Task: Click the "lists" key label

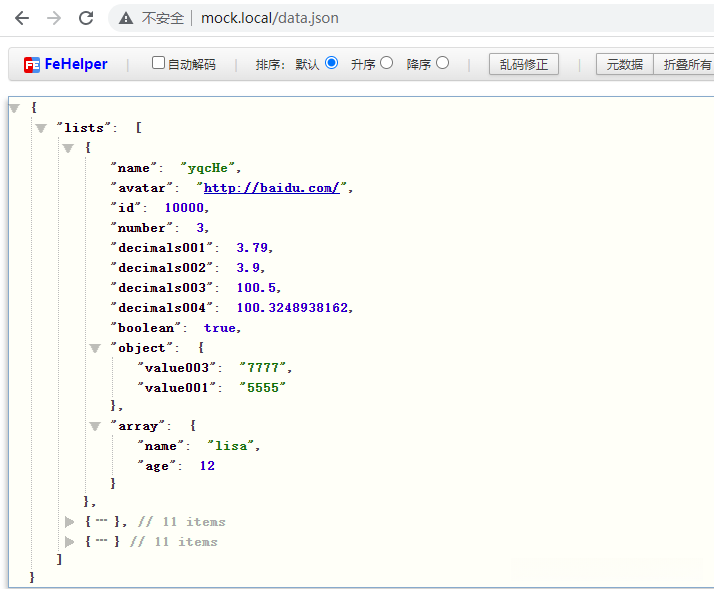Action: (84, 128)
